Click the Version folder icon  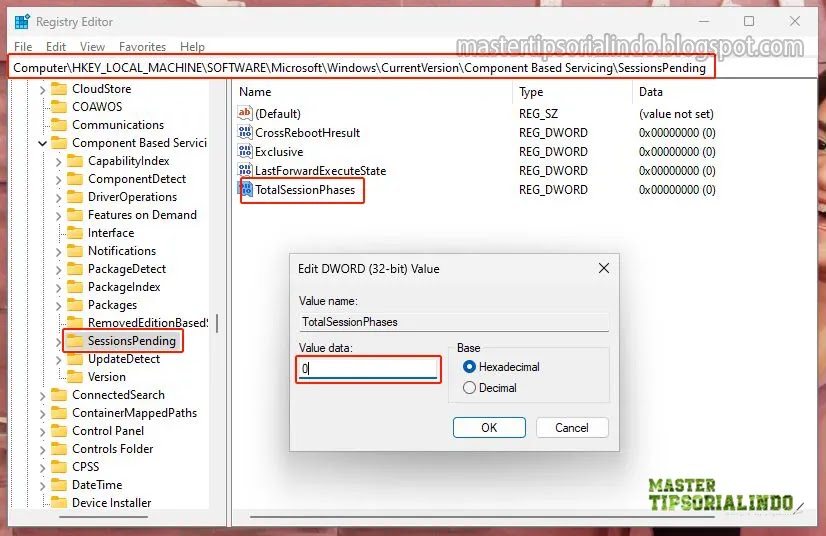click(75, 377)
